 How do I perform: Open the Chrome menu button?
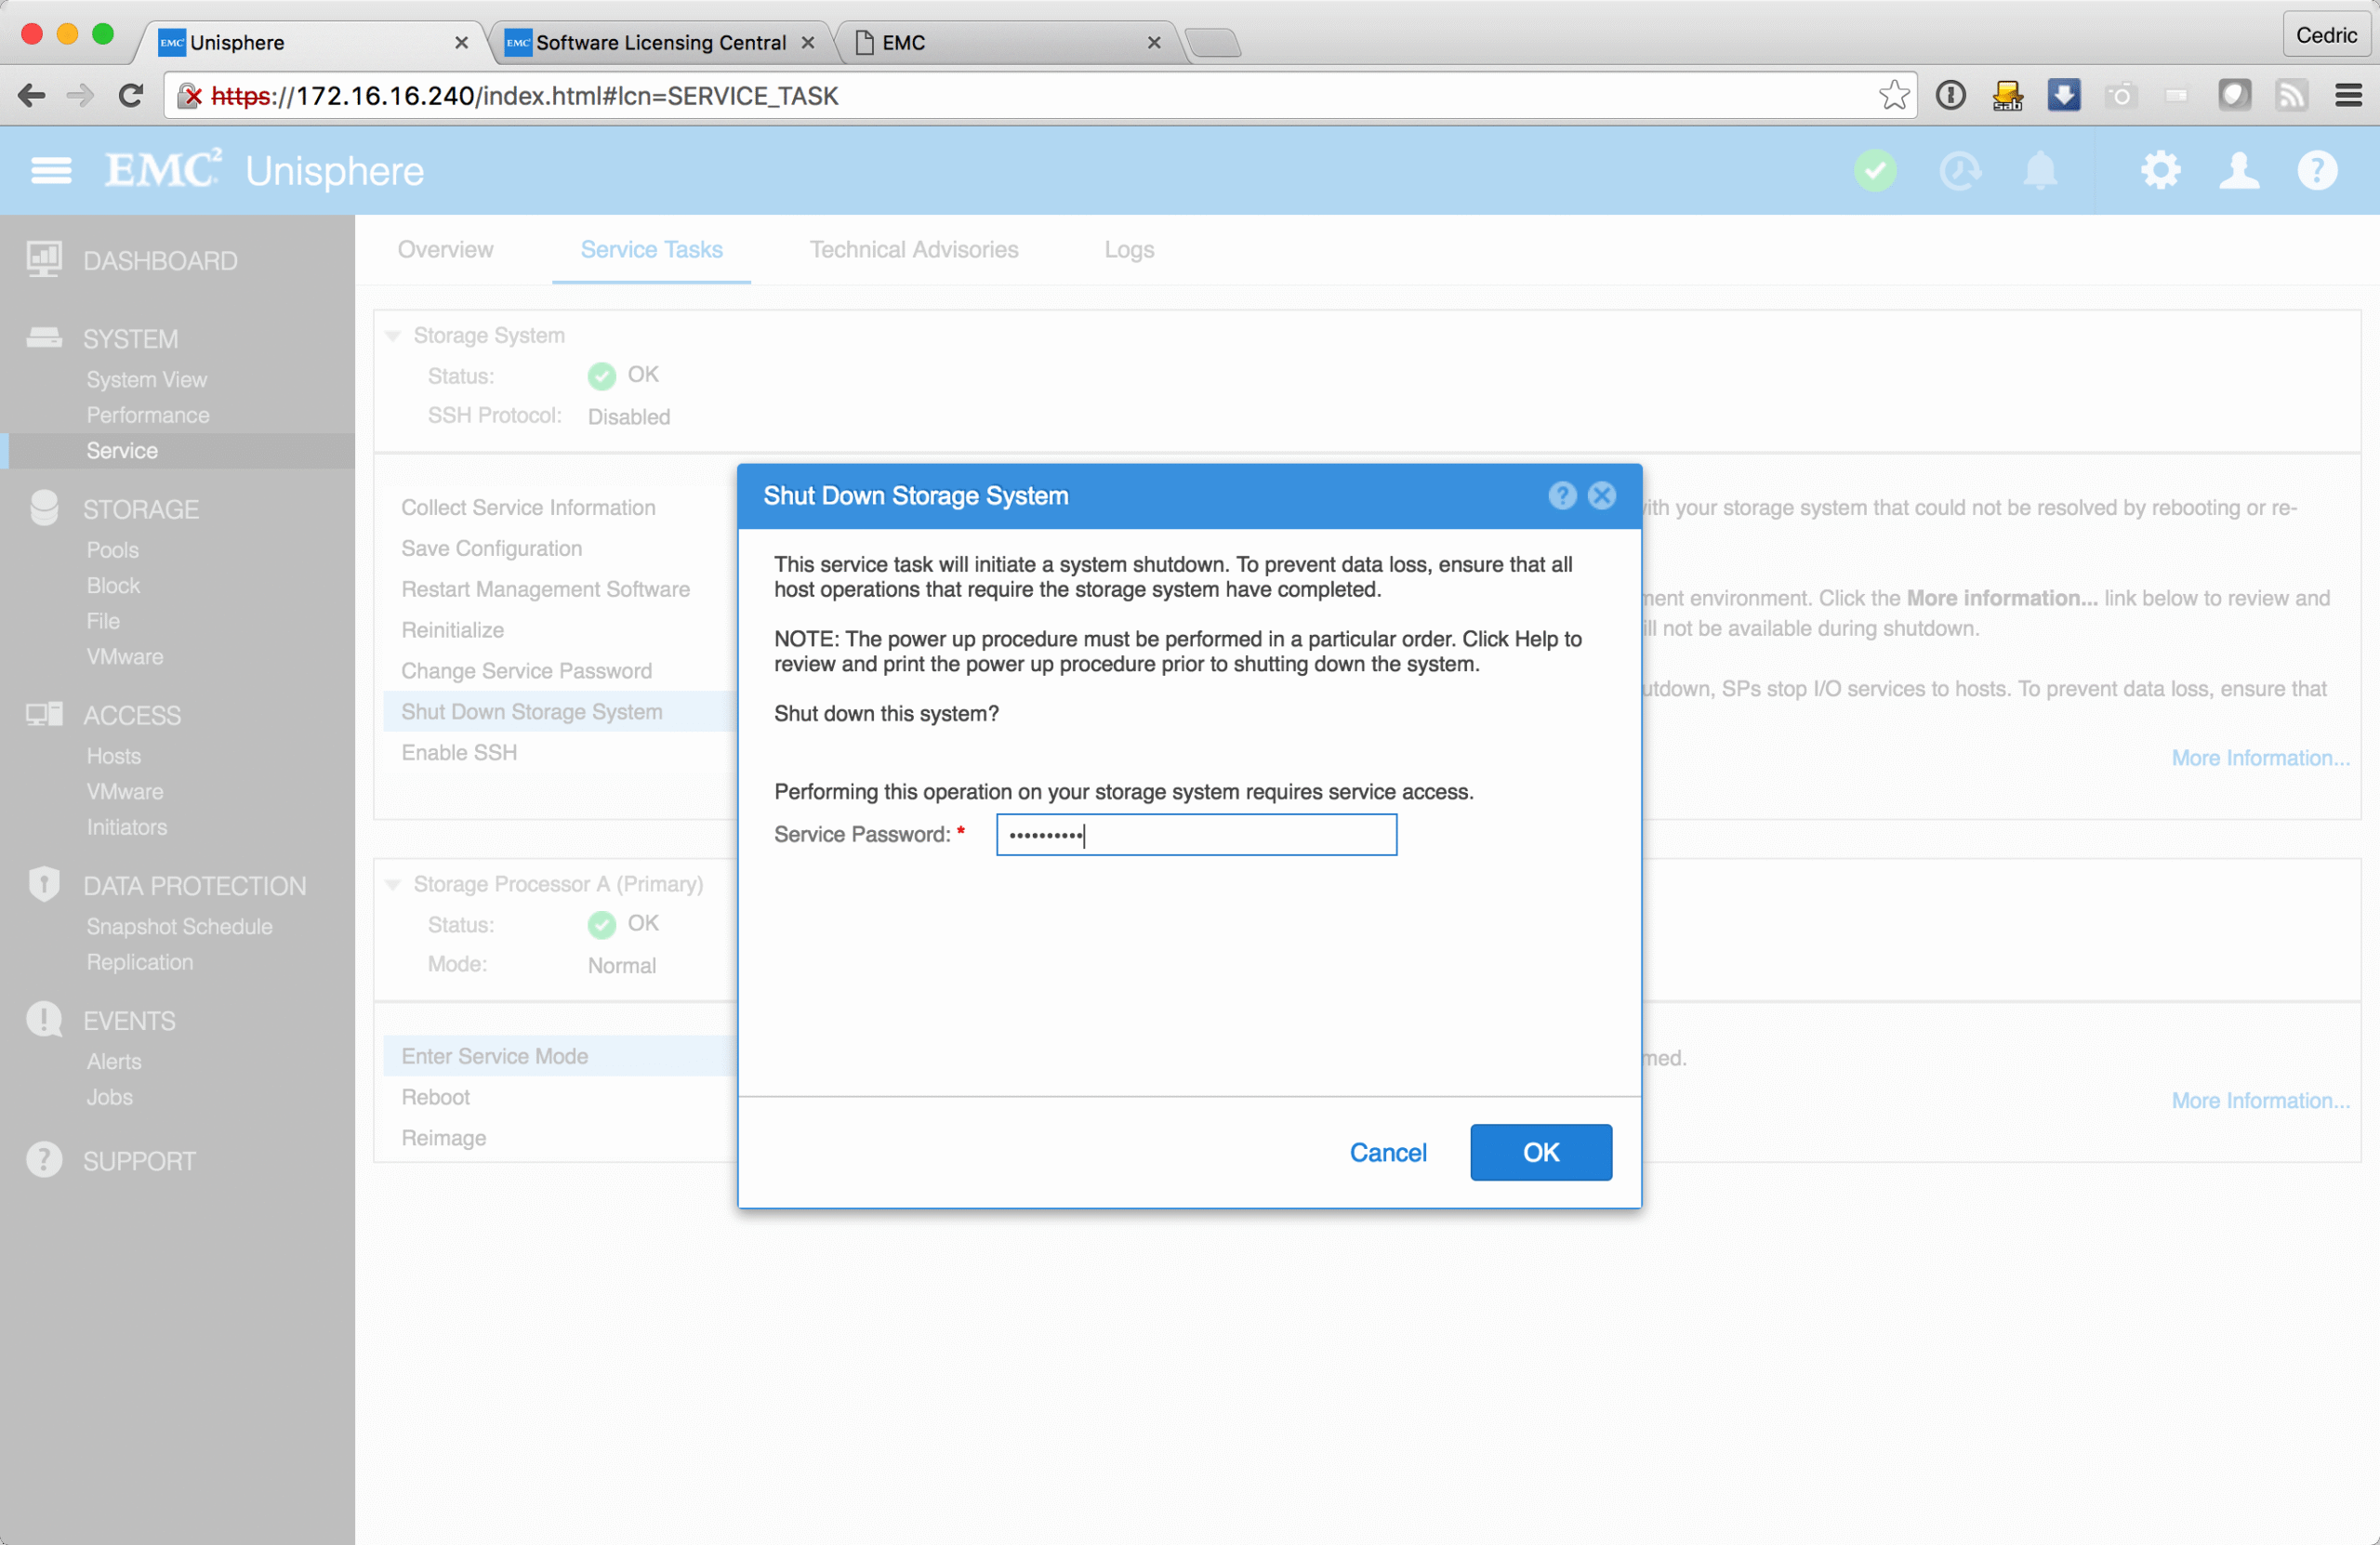click(2348, 96)
